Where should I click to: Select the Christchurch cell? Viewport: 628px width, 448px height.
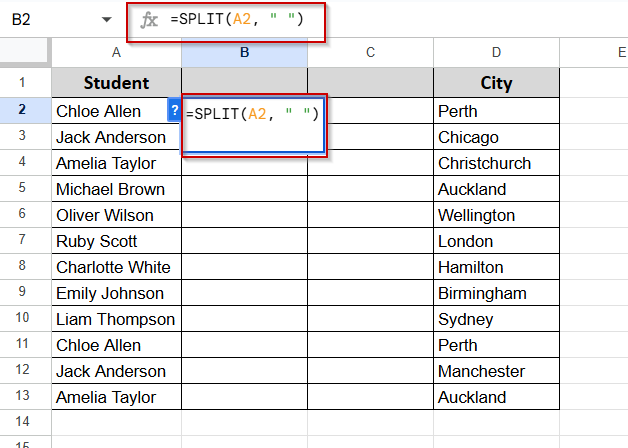496,163
